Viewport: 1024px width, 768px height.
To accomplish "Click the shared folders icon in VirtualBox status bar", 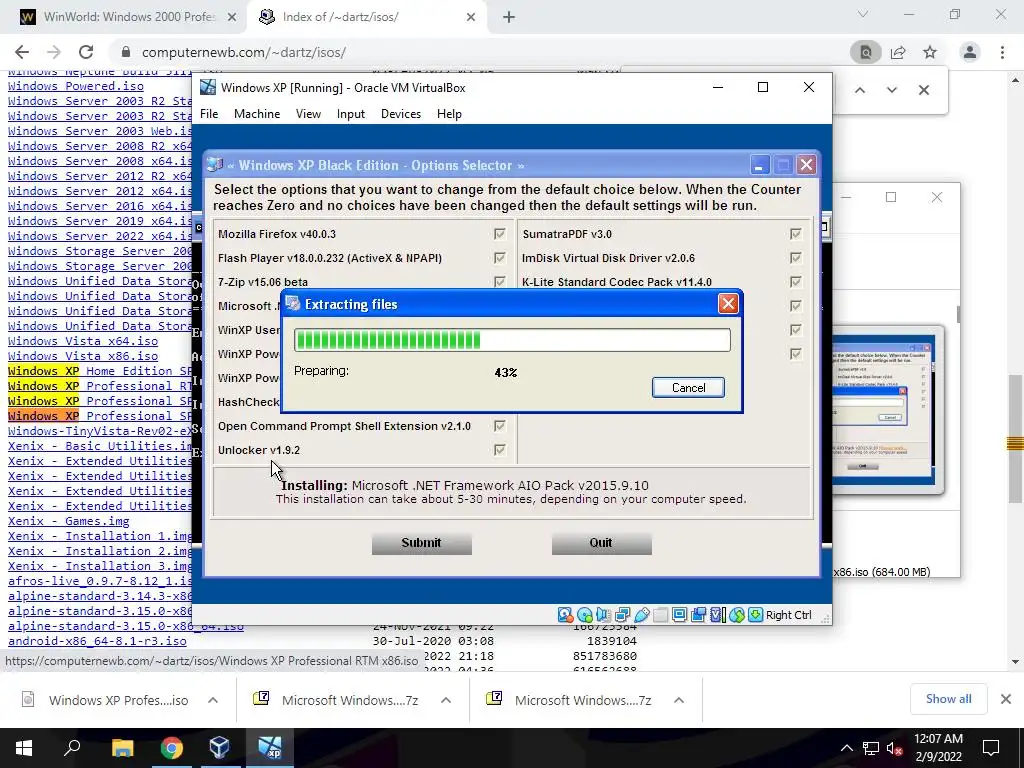I will pyautogui.click(x=660, y=615).
